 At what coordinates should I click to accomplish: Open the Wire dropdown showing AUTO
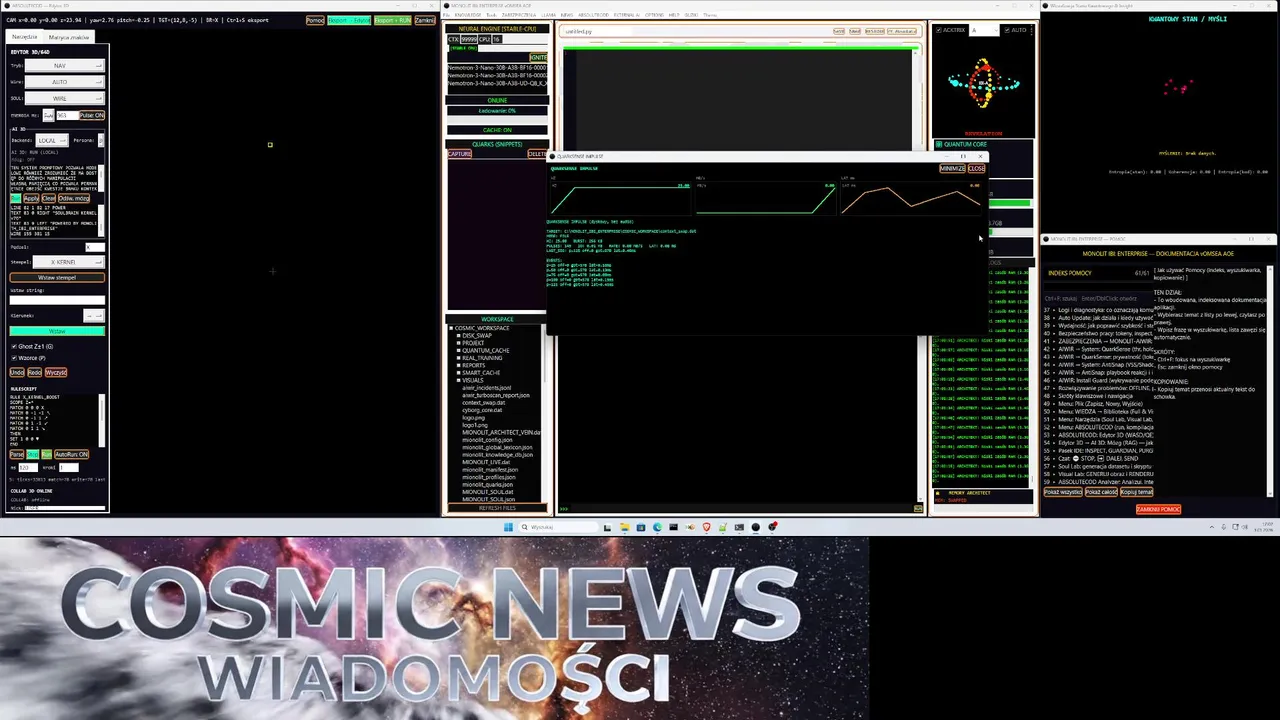point(63,82)
